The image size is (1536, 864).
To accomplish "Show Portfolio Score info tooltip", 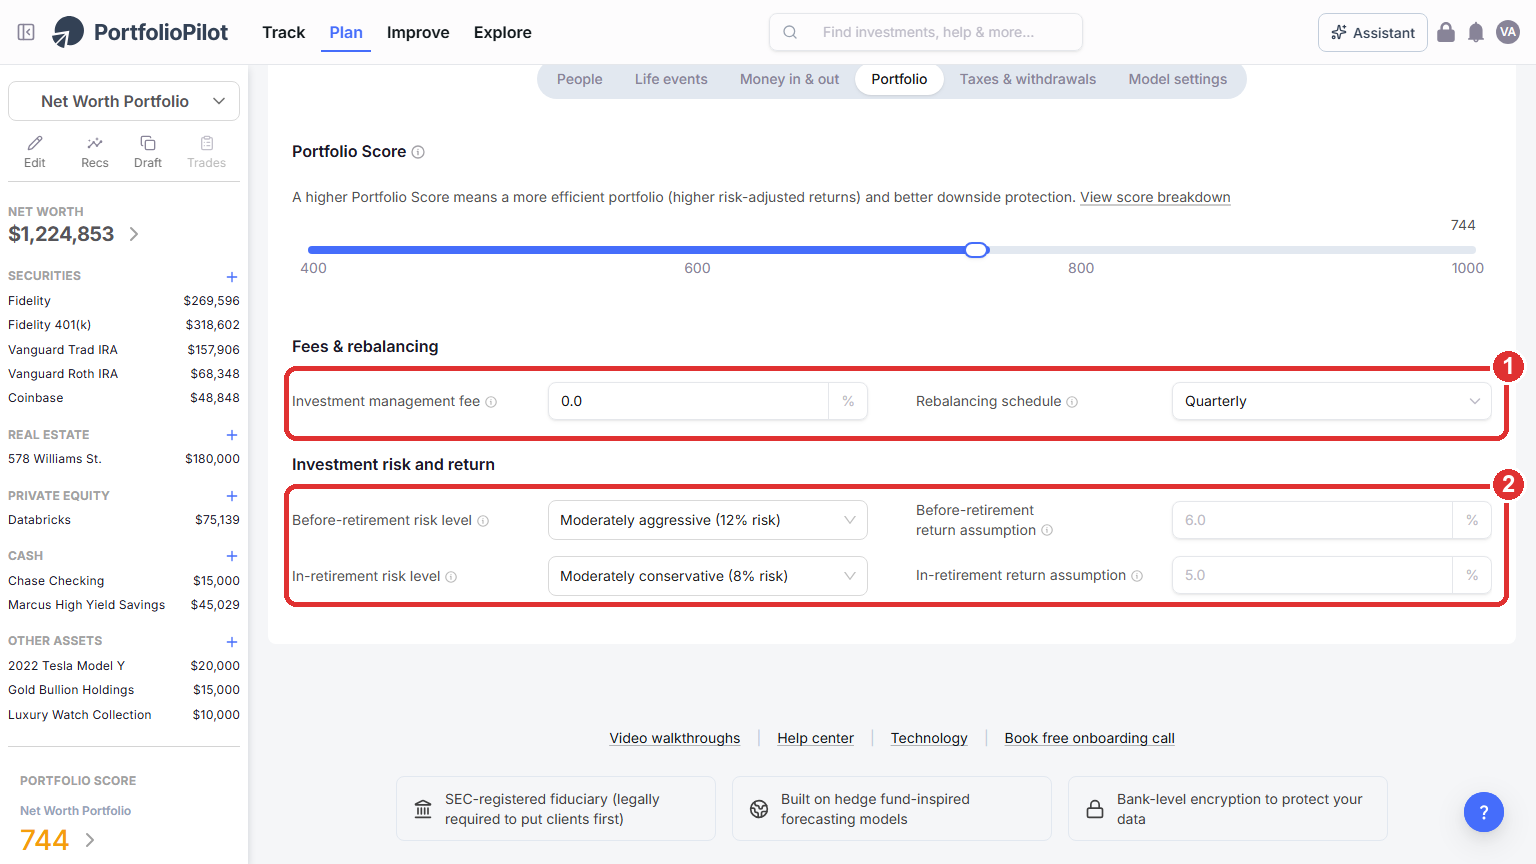I will 418,152.
